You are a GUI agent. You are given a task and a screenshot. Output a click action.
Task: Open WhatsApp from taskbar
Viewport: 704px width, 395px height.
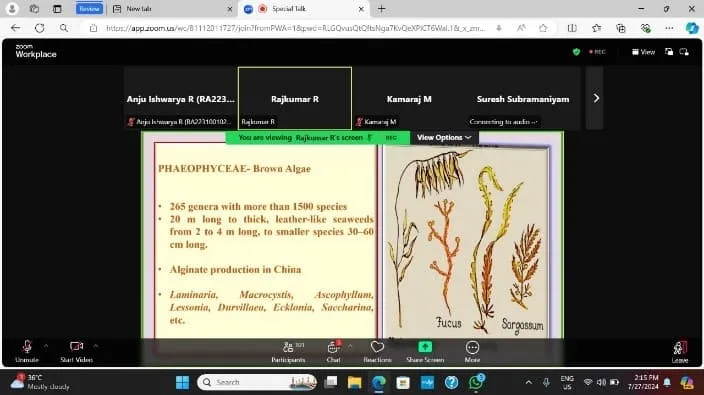click(475, 382)
